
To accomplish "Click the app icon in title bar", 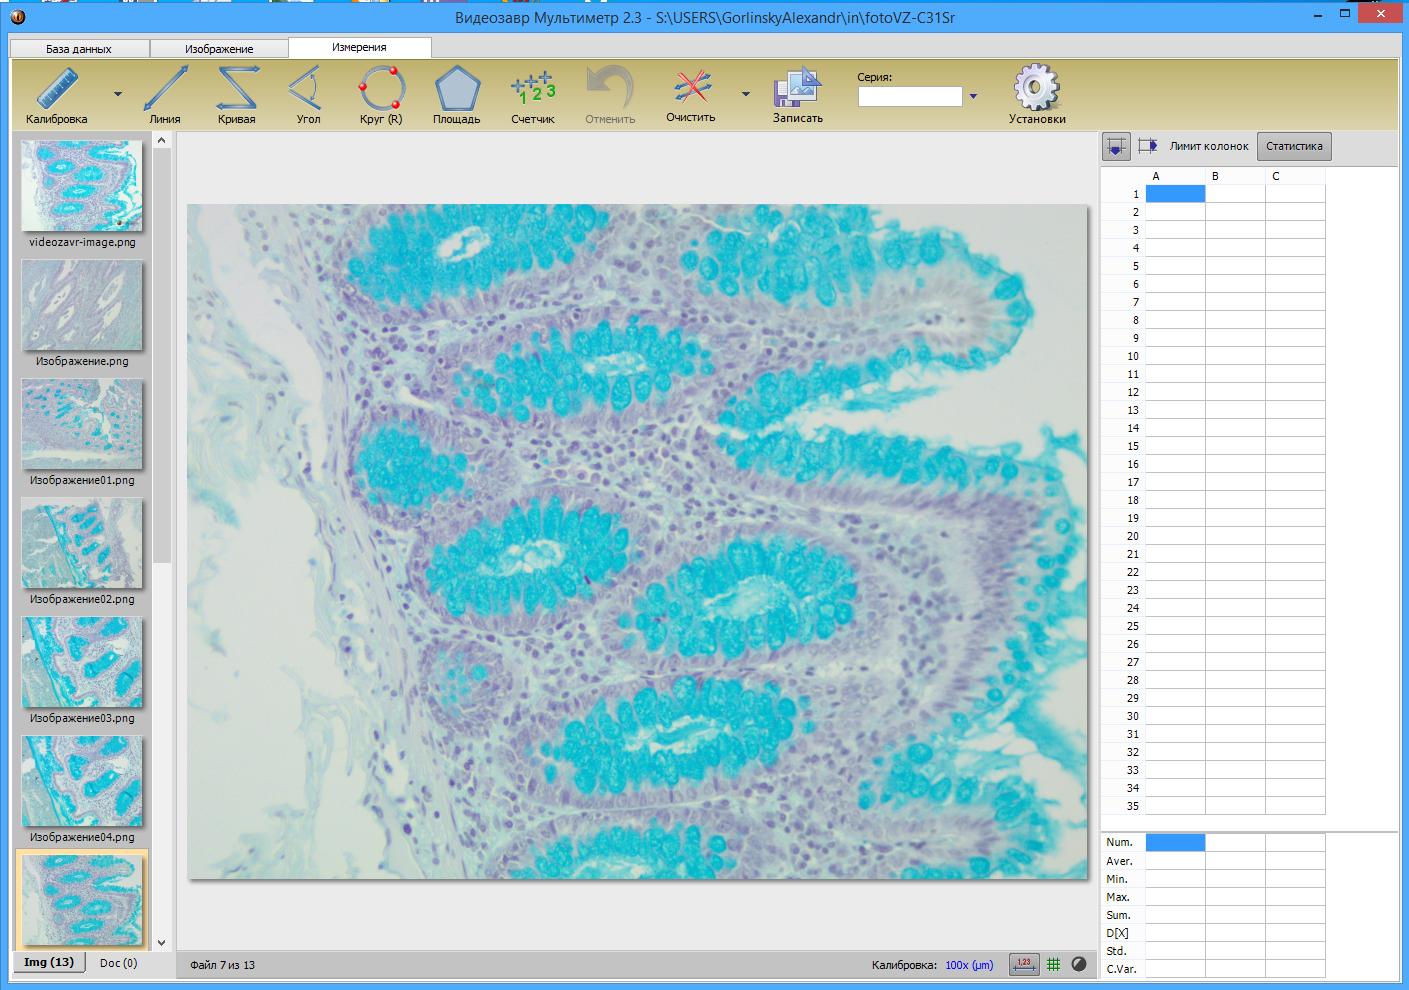I will [17, 16].
